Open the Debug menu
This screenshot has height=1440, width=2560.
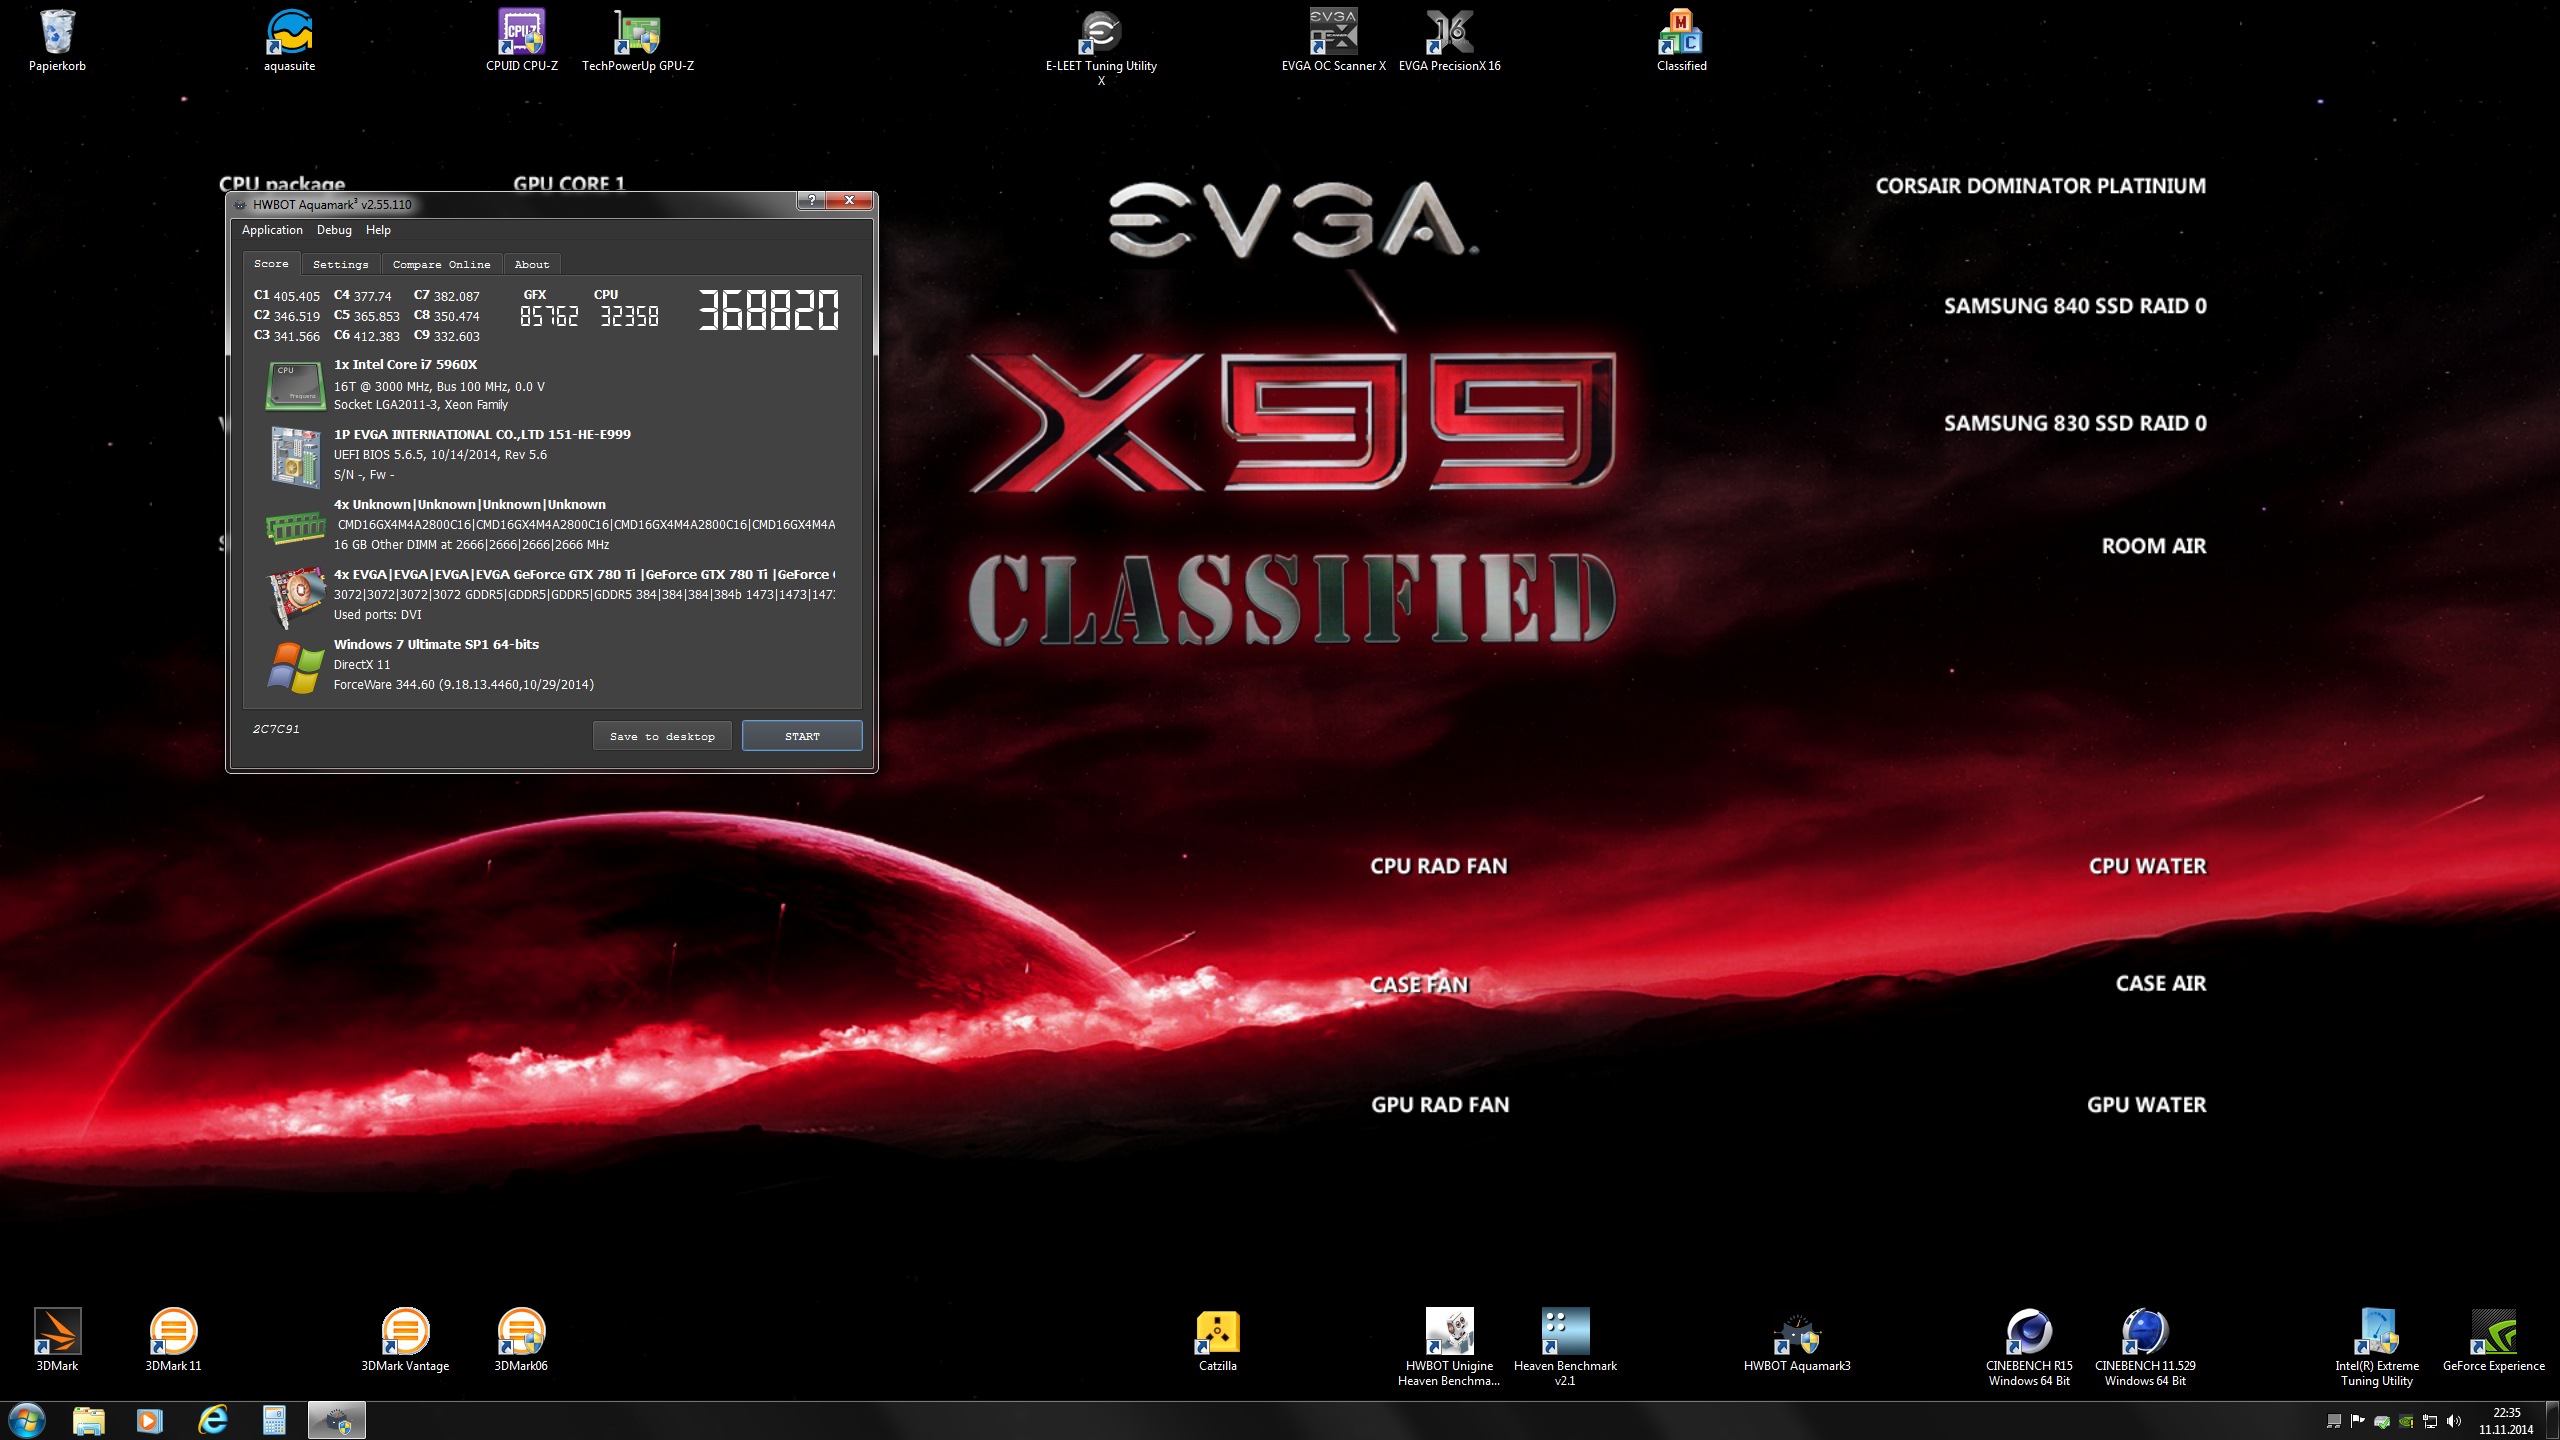[334, 230]
